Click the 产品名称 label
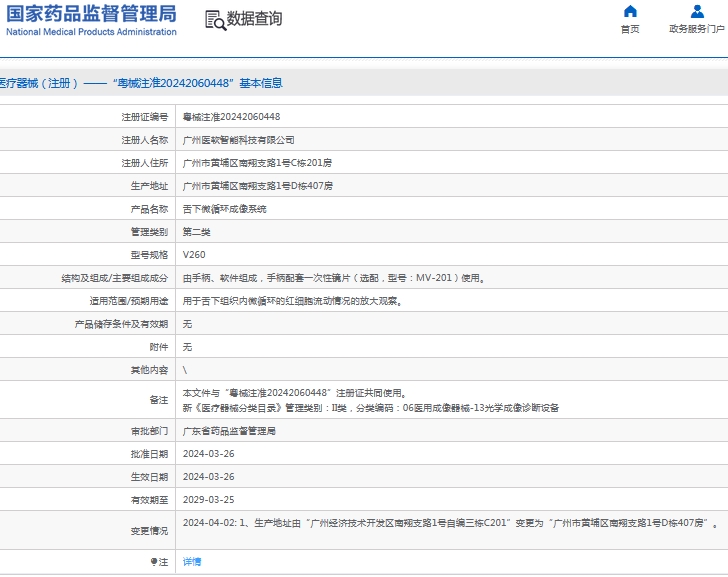 click(x=149, y=209)
